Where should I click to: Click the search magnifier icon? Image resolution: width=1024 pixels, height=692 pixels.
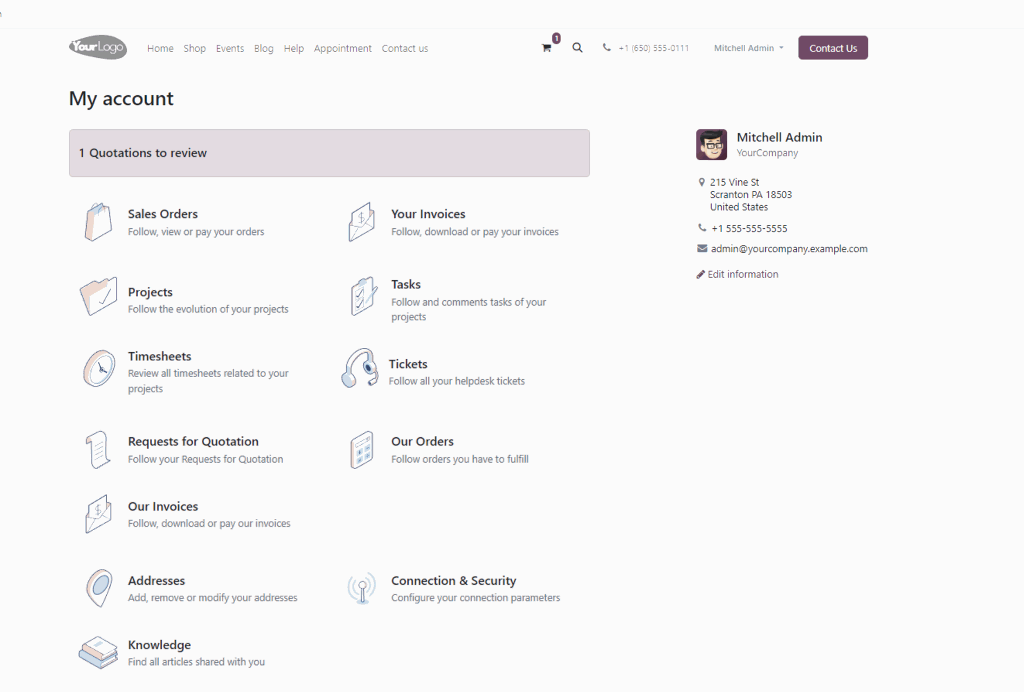click(577, 47)
